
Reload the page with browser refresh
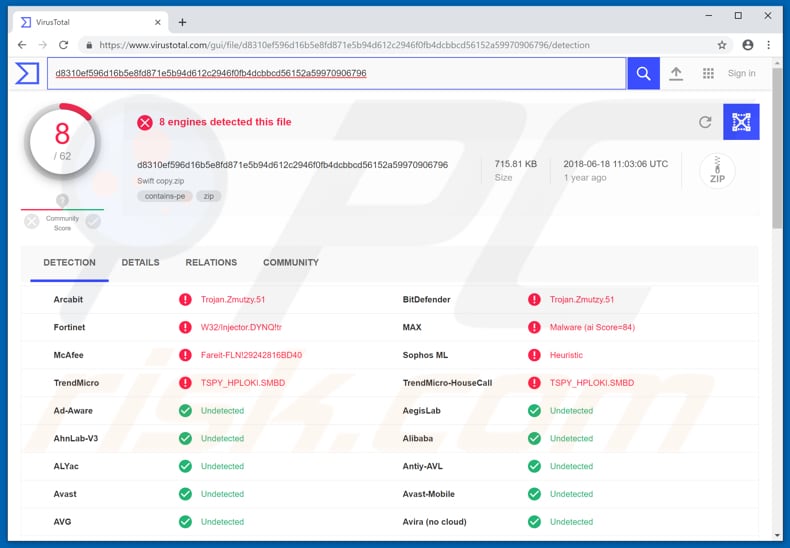pyautogui.click(x=63, y=45)
